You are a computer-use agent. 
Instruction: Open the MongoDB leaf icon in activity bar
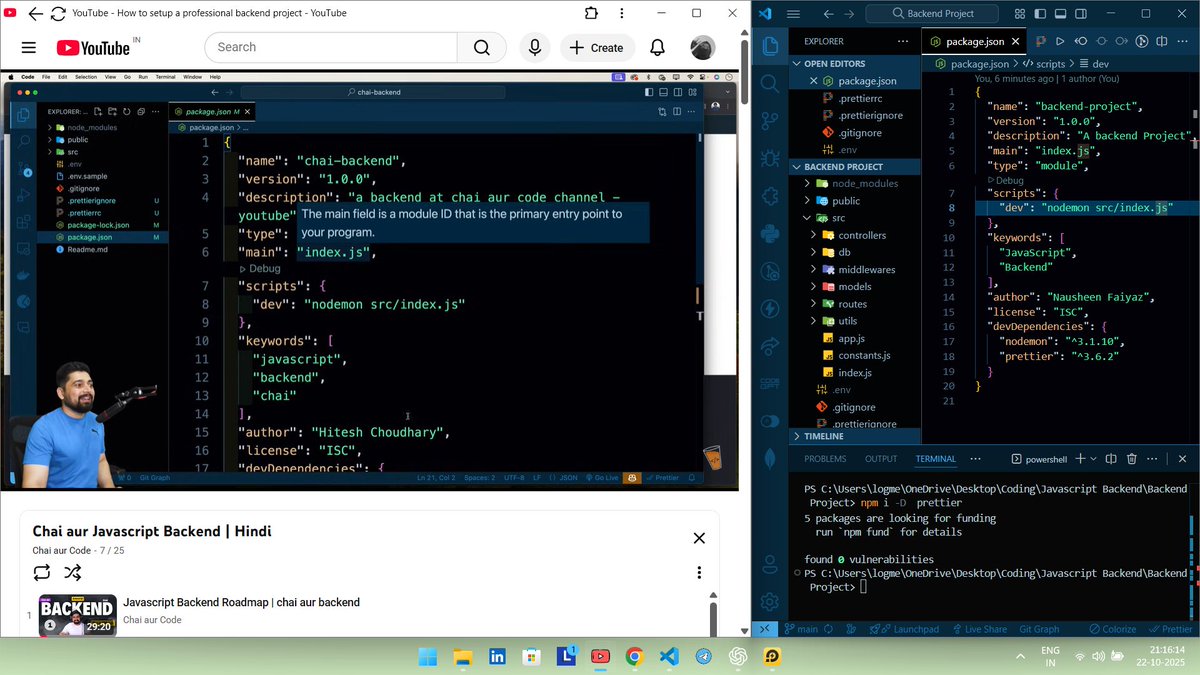770,459
